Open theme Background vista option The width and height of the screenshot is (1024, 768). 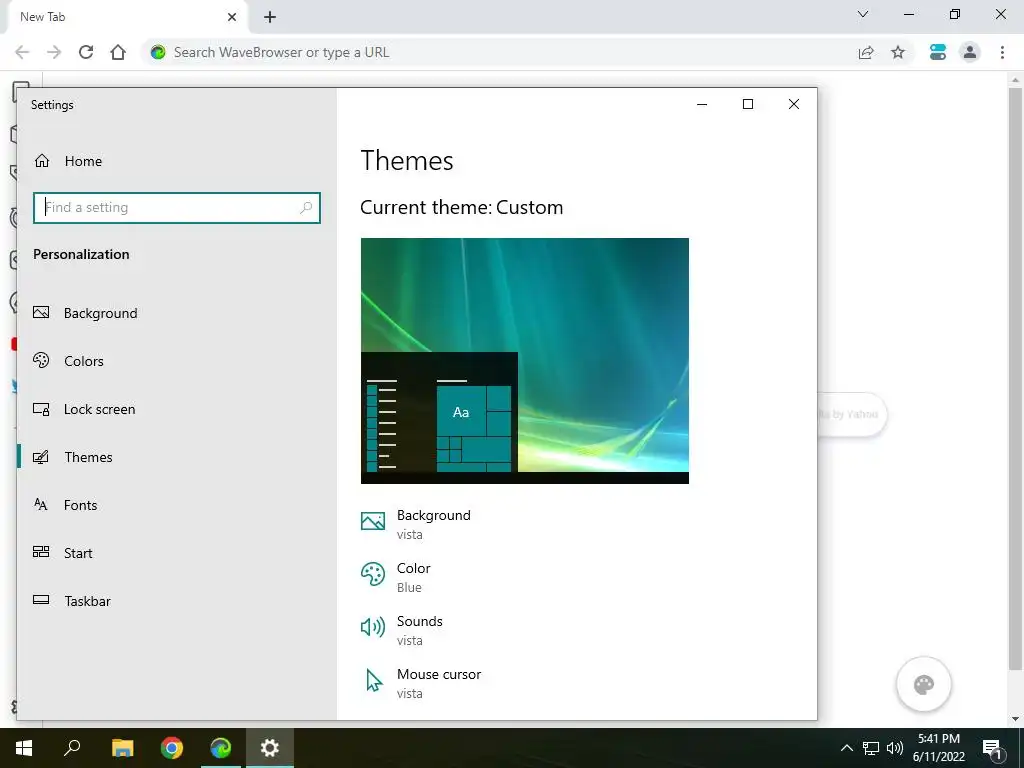tap(416, 524)
